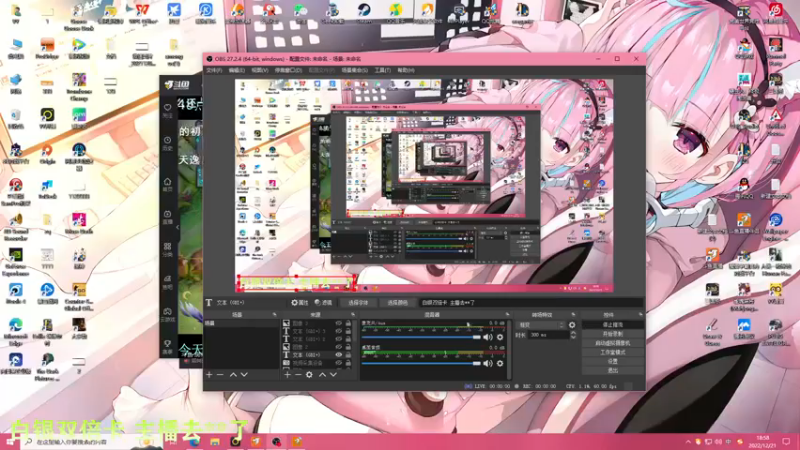Pop out the Sources dock panel
This screenshot has height=450, width=800.
pyautogui.click(x=353, y=315)
